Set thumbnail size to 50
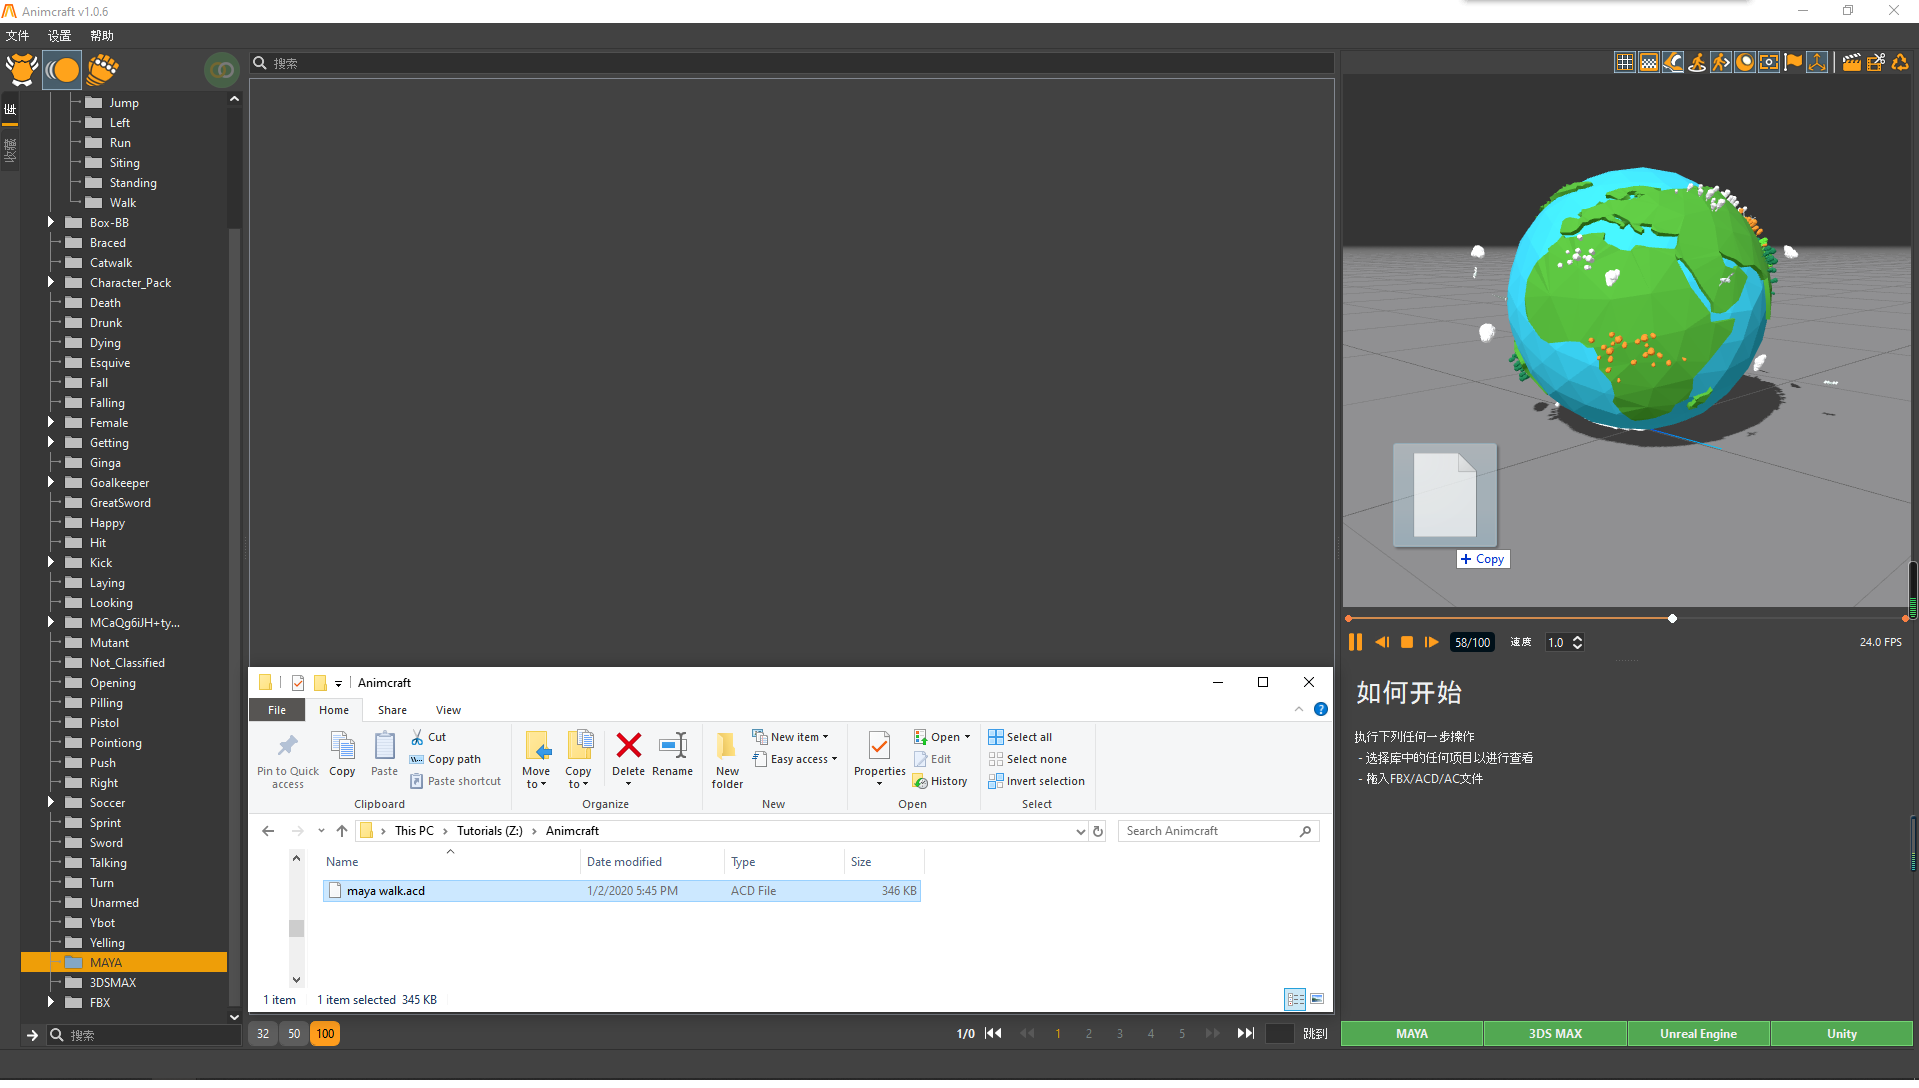The height and width of the screenshot is (1088, 1919). (294, 1034)
